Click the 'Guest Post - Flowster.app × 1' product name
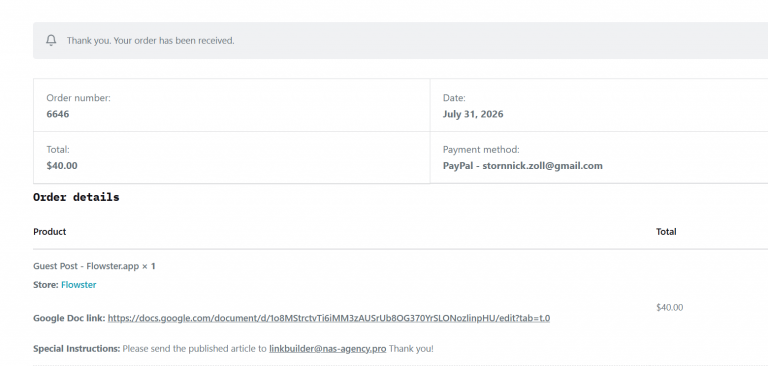This screenshot has height=366, width=768. (94, 266)
